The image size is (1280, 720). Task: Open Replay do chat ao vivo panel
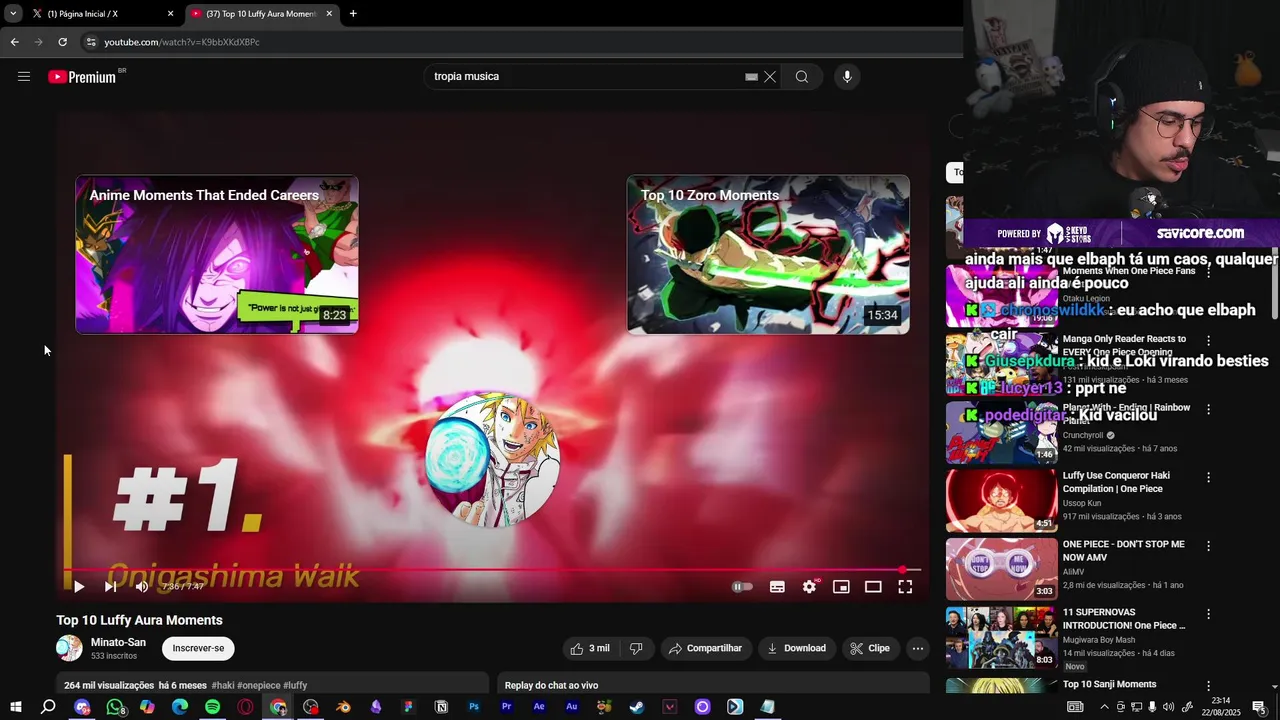click(713, 685)
